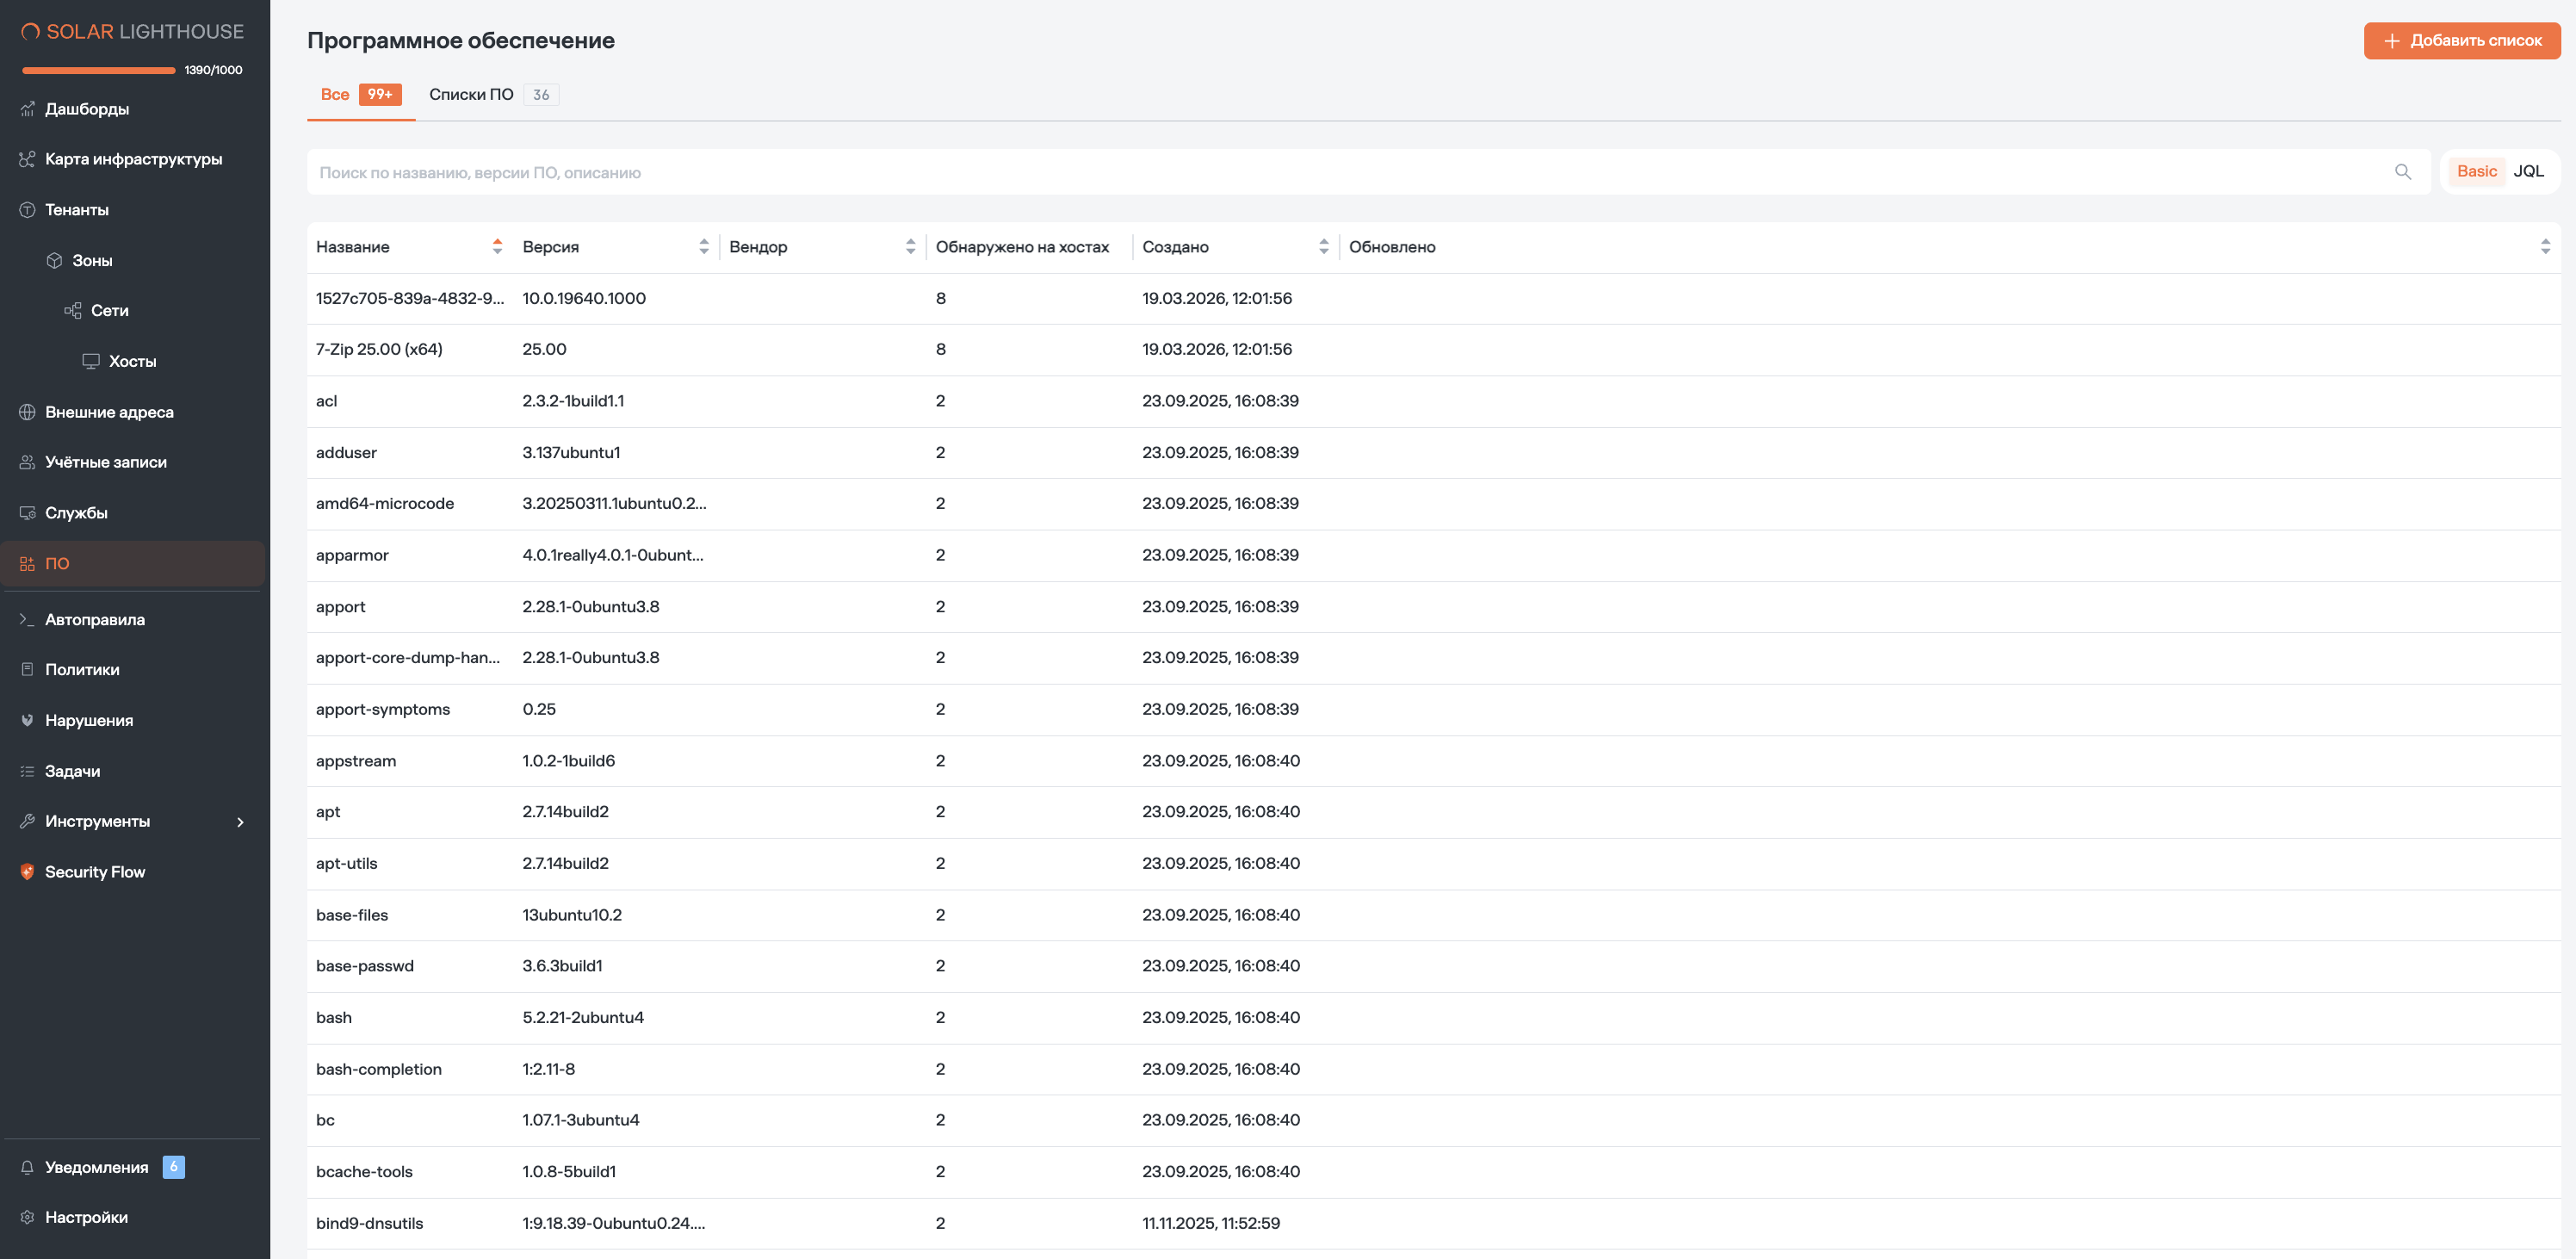Switch search mode to JQL
Screen dimensions: 2576x1259
[2529, 171]
